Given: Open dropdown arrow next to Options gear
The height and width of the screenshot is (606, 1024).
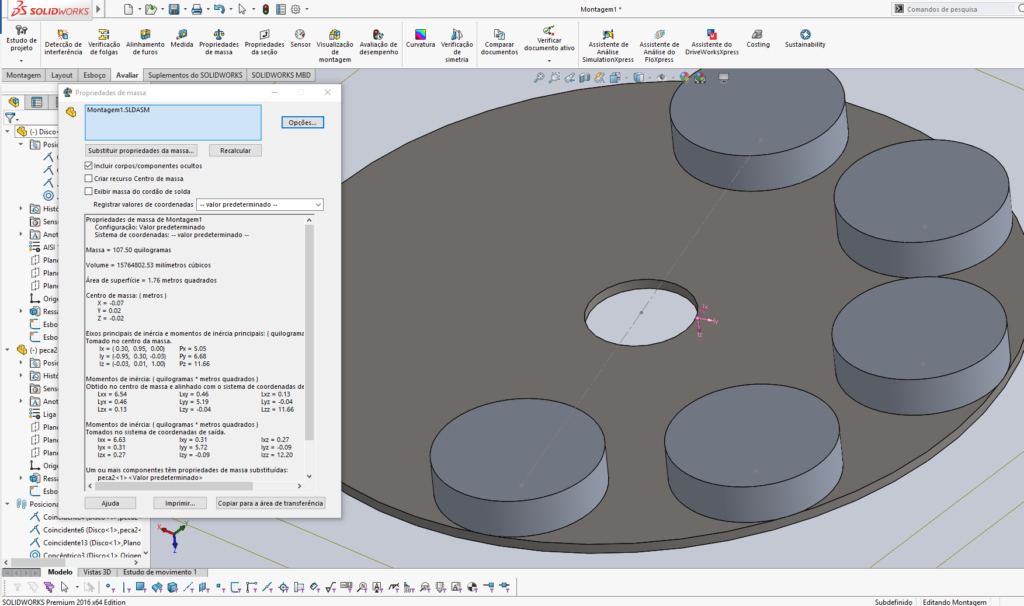Looking at the screenshot, I should [x=306, y=9].
